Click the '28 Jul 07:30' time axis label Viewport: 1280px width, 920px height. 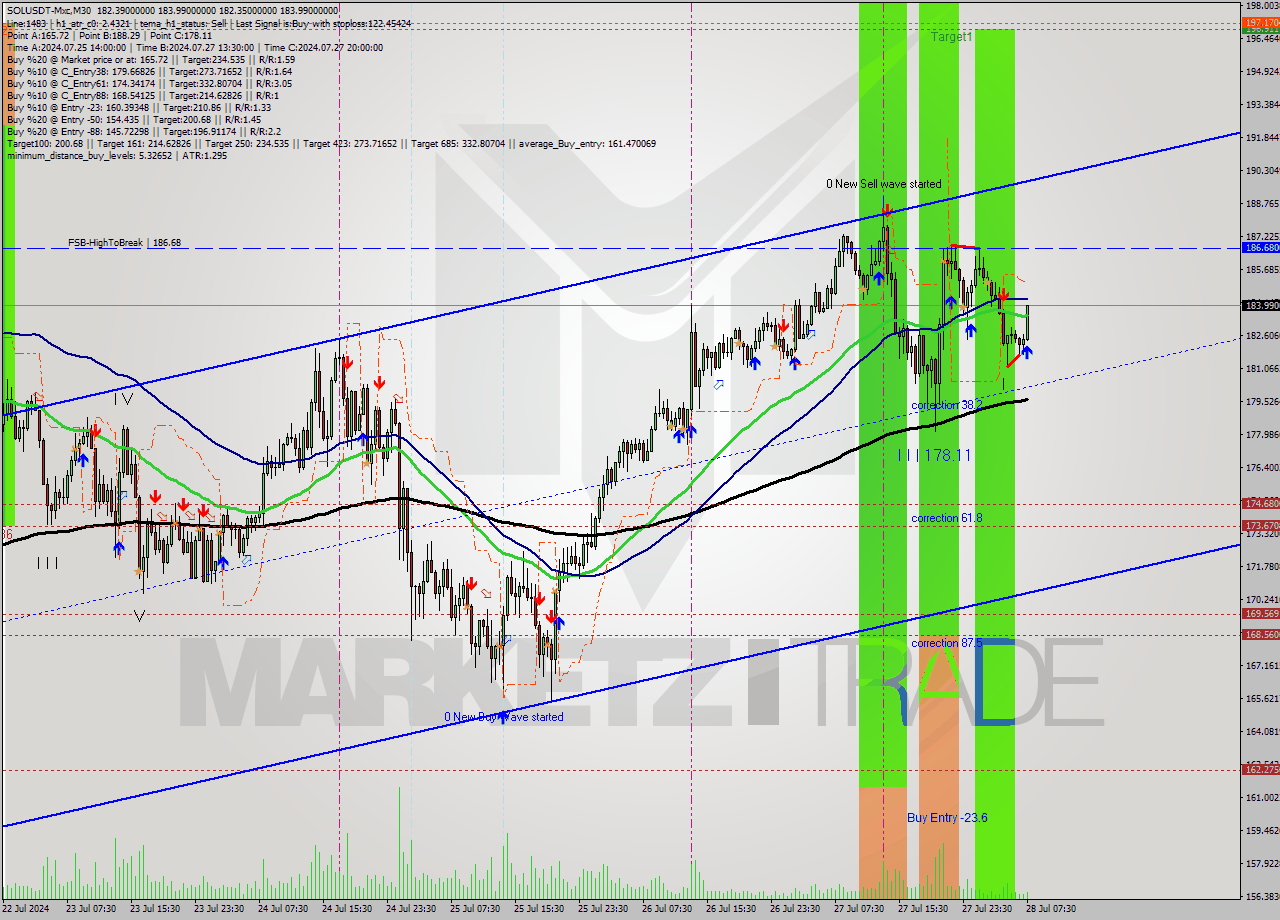(x=1051, y=909)
